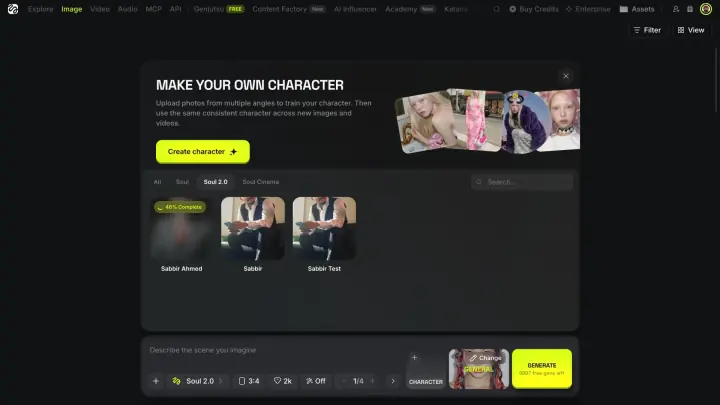The width and height of the screenshot is (720, 405).
Task: Switch to Video section
Action: (x=100, y=9)
